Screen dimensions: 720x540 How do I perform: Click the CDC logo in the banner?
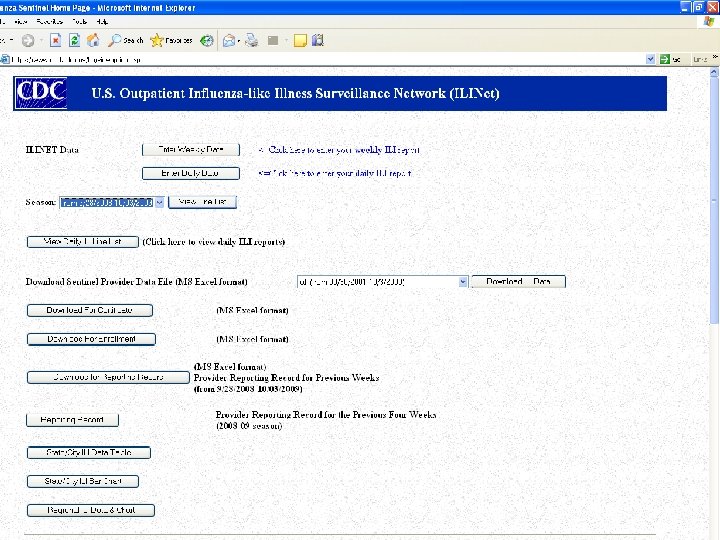pos(41,93)
